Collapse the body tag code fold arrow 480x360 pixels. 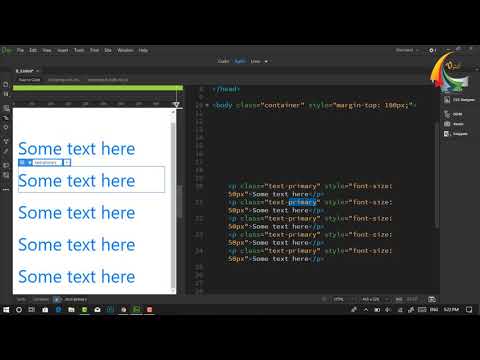tap(207, 105)
